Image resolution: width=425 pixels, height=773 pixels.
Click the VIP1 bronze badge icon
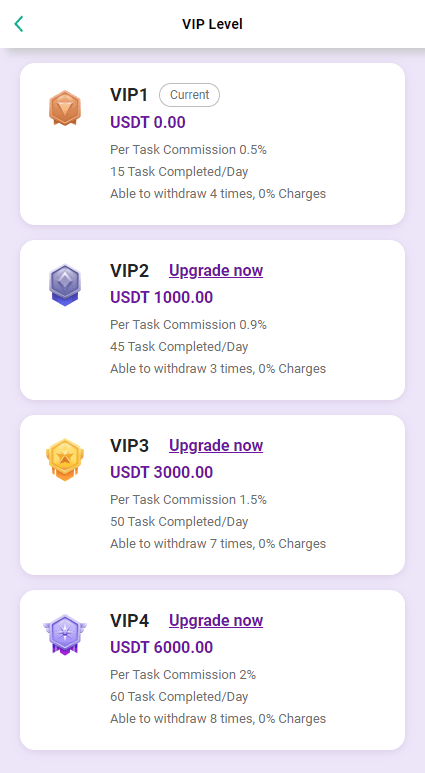(x=65, y=108)
